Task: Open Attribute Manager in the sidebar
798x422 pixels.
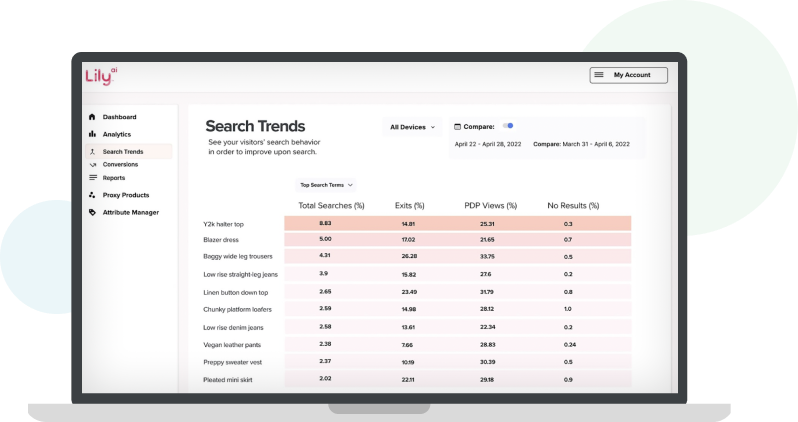Action: coord(131,212)
